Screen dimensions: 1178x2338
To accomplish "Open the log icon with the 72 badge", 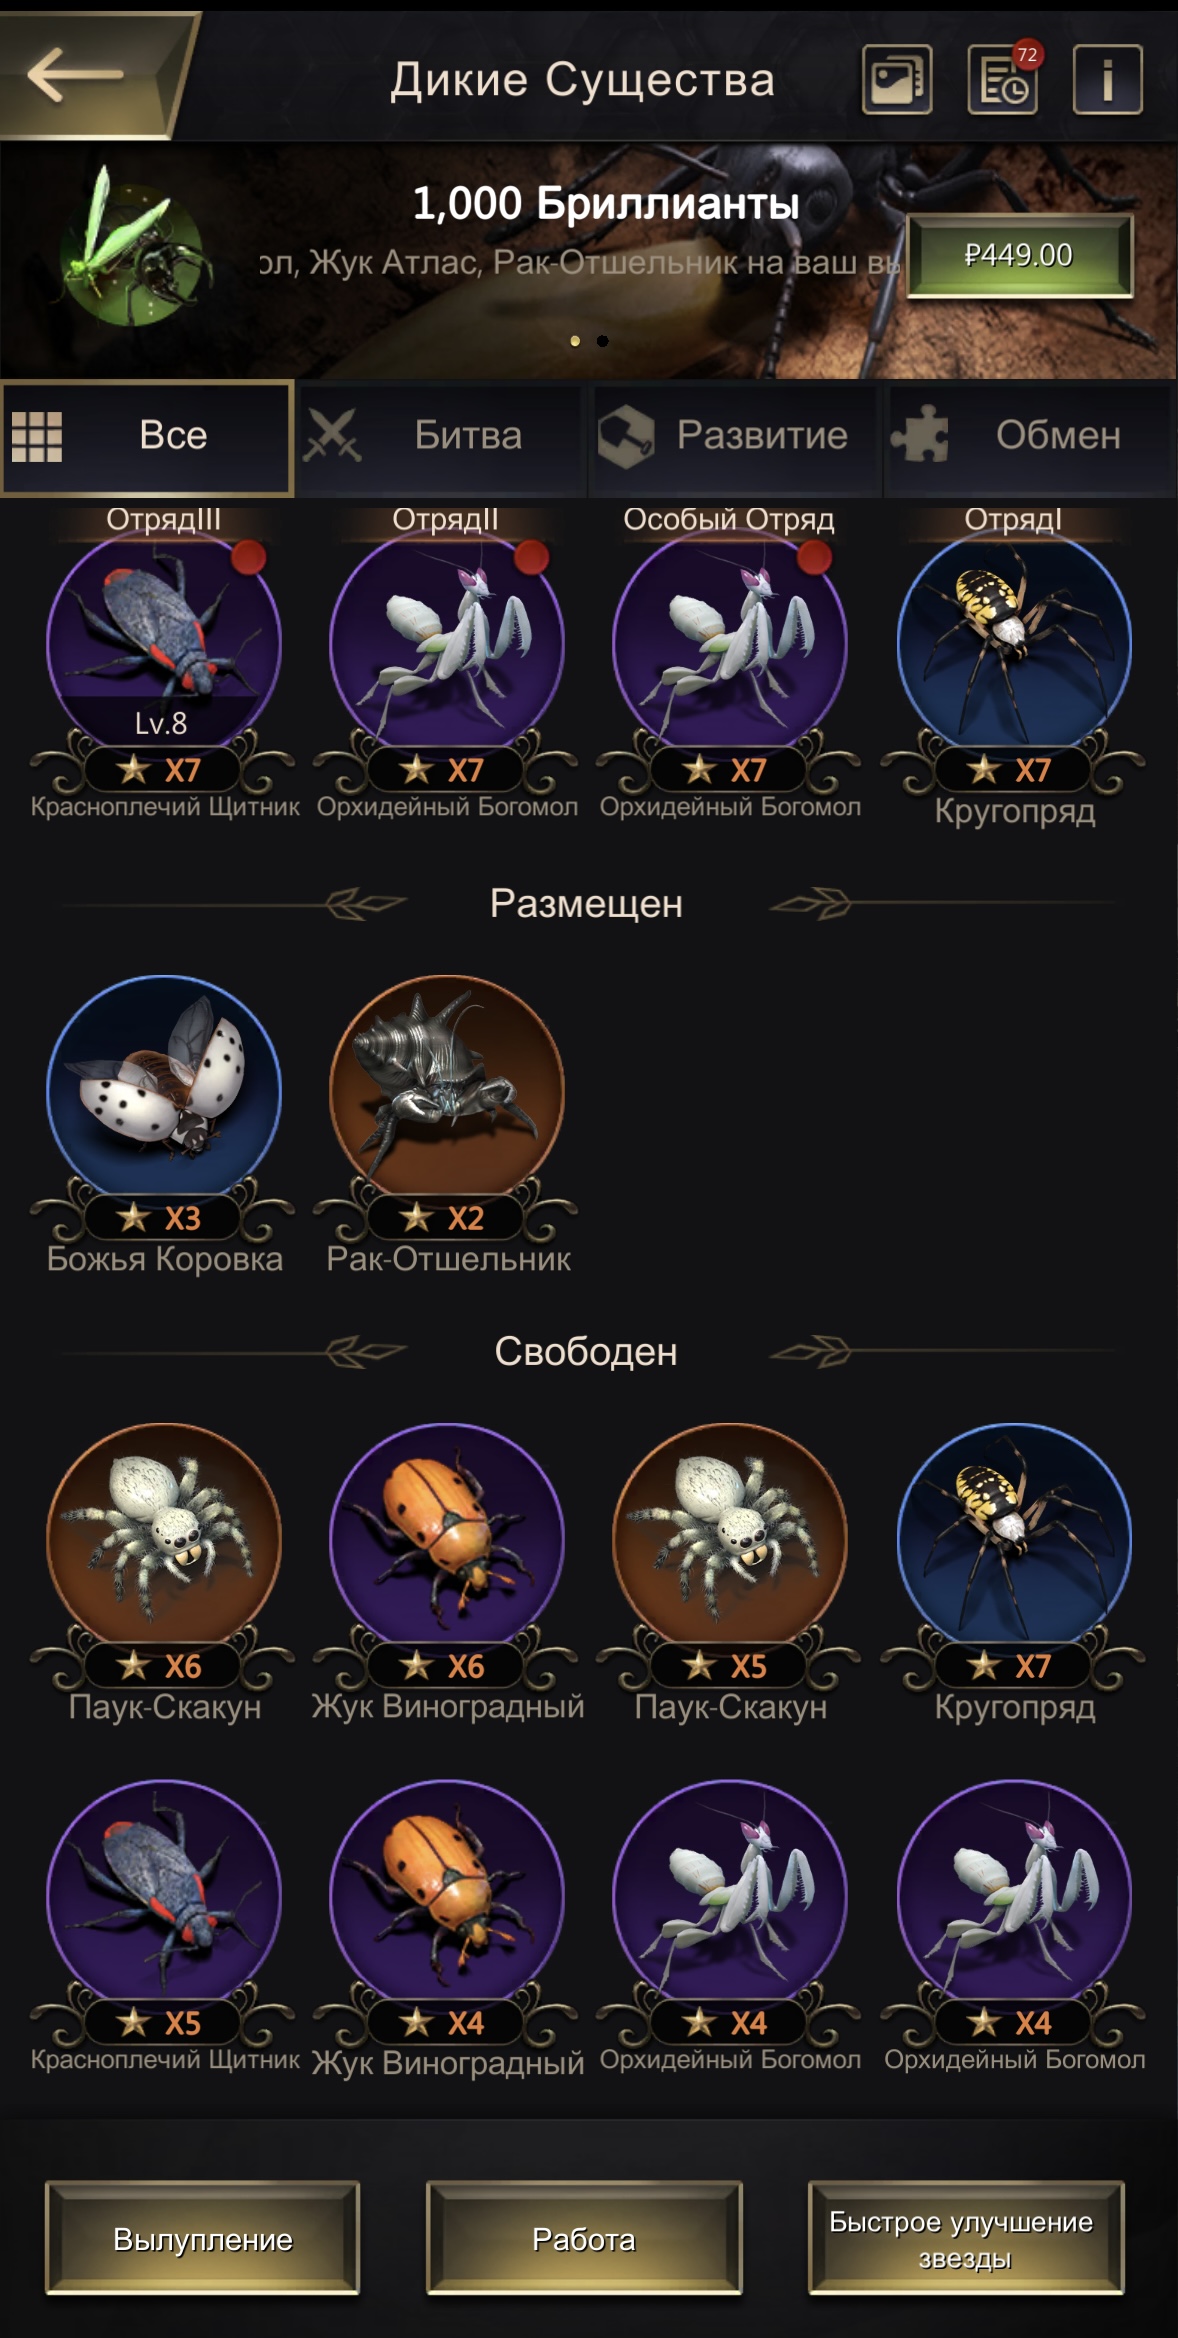I will click(1003, 79).
